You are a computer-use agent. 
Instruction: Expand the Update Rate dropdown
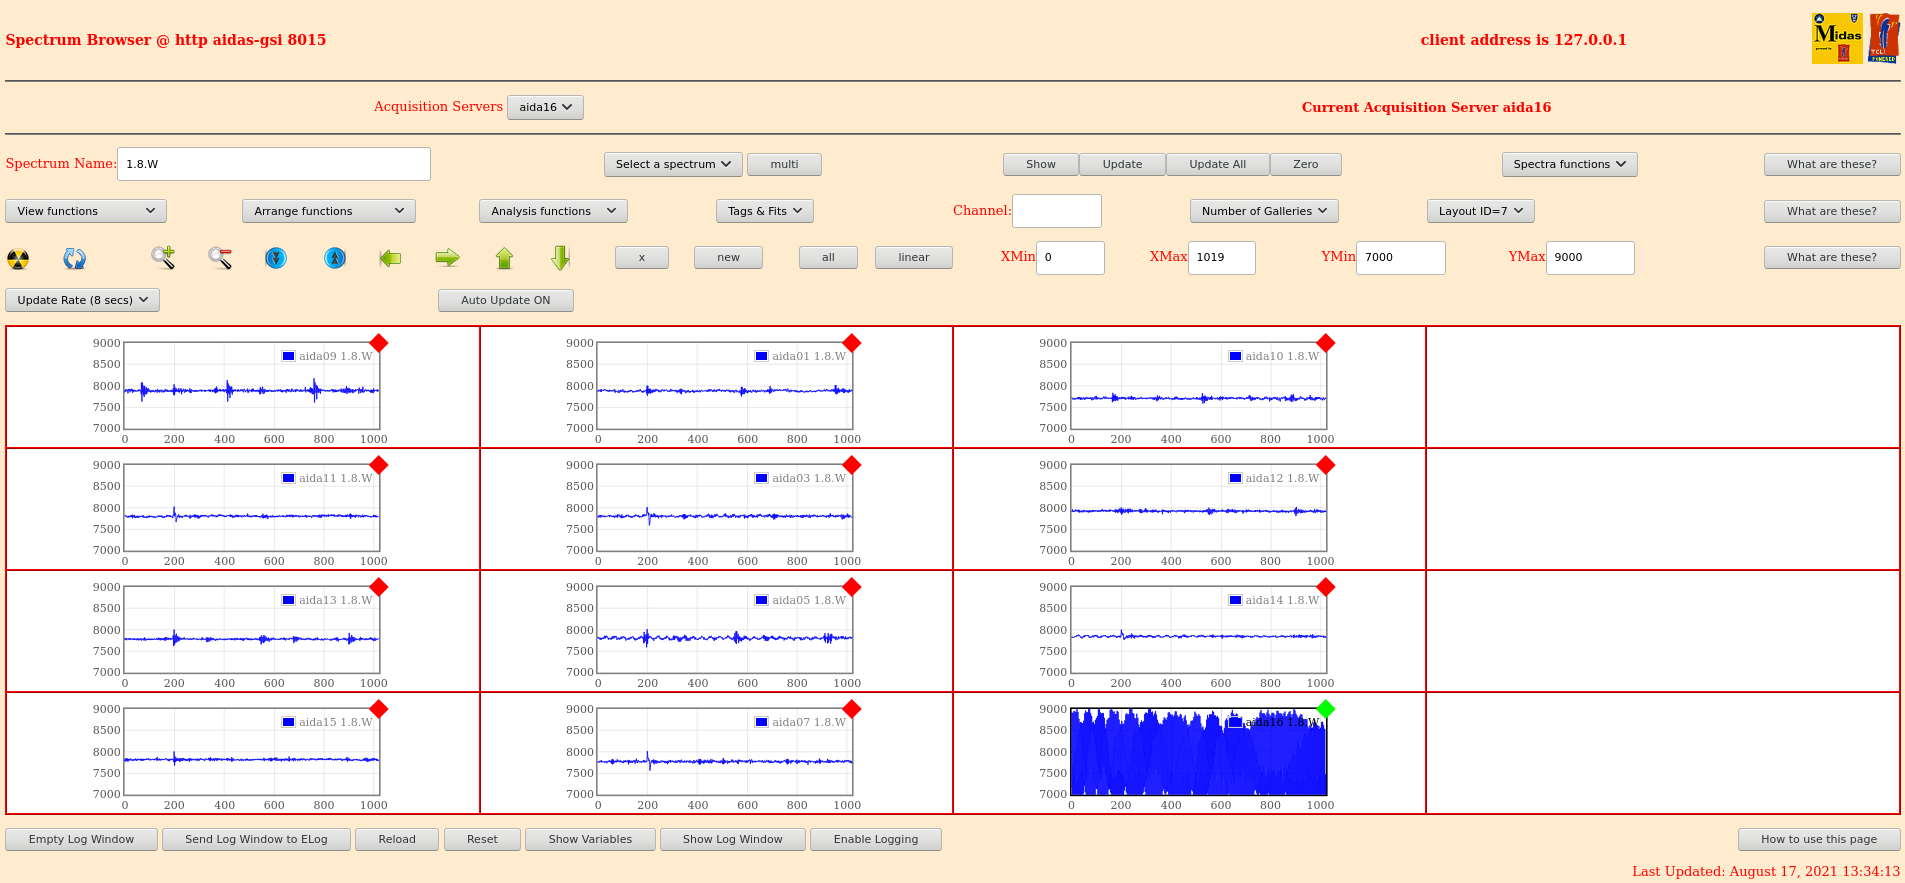pos(83,300)
